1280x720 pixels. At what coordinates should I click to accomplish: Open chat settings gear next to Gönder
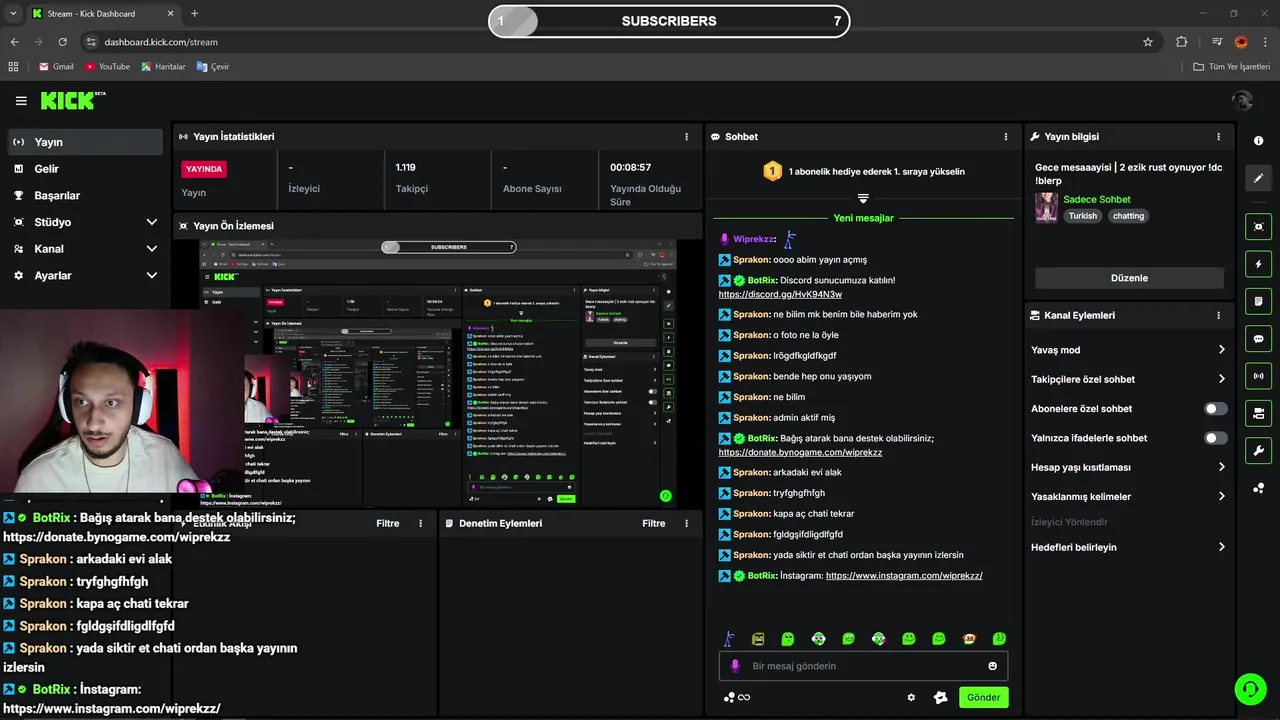[911, 697]
